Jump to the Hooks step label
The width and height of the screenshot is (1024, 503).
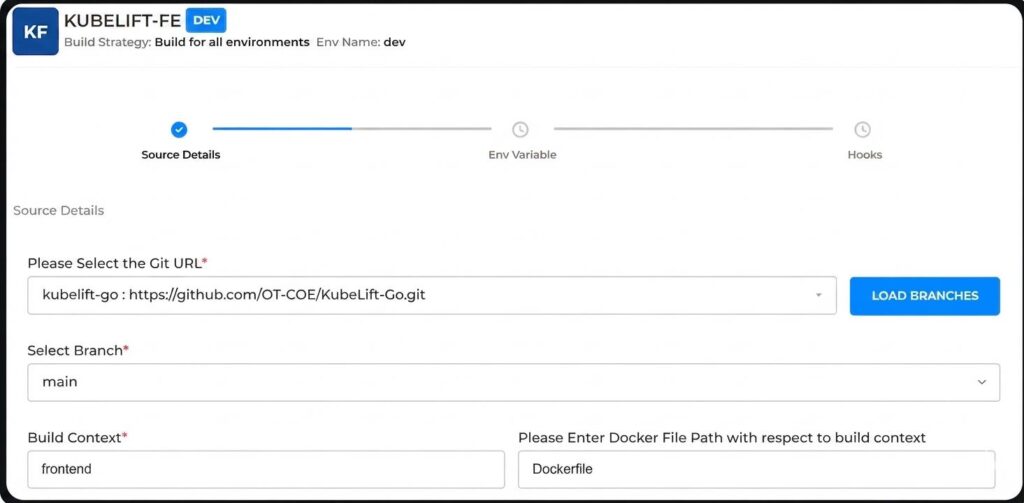(865, 155)
